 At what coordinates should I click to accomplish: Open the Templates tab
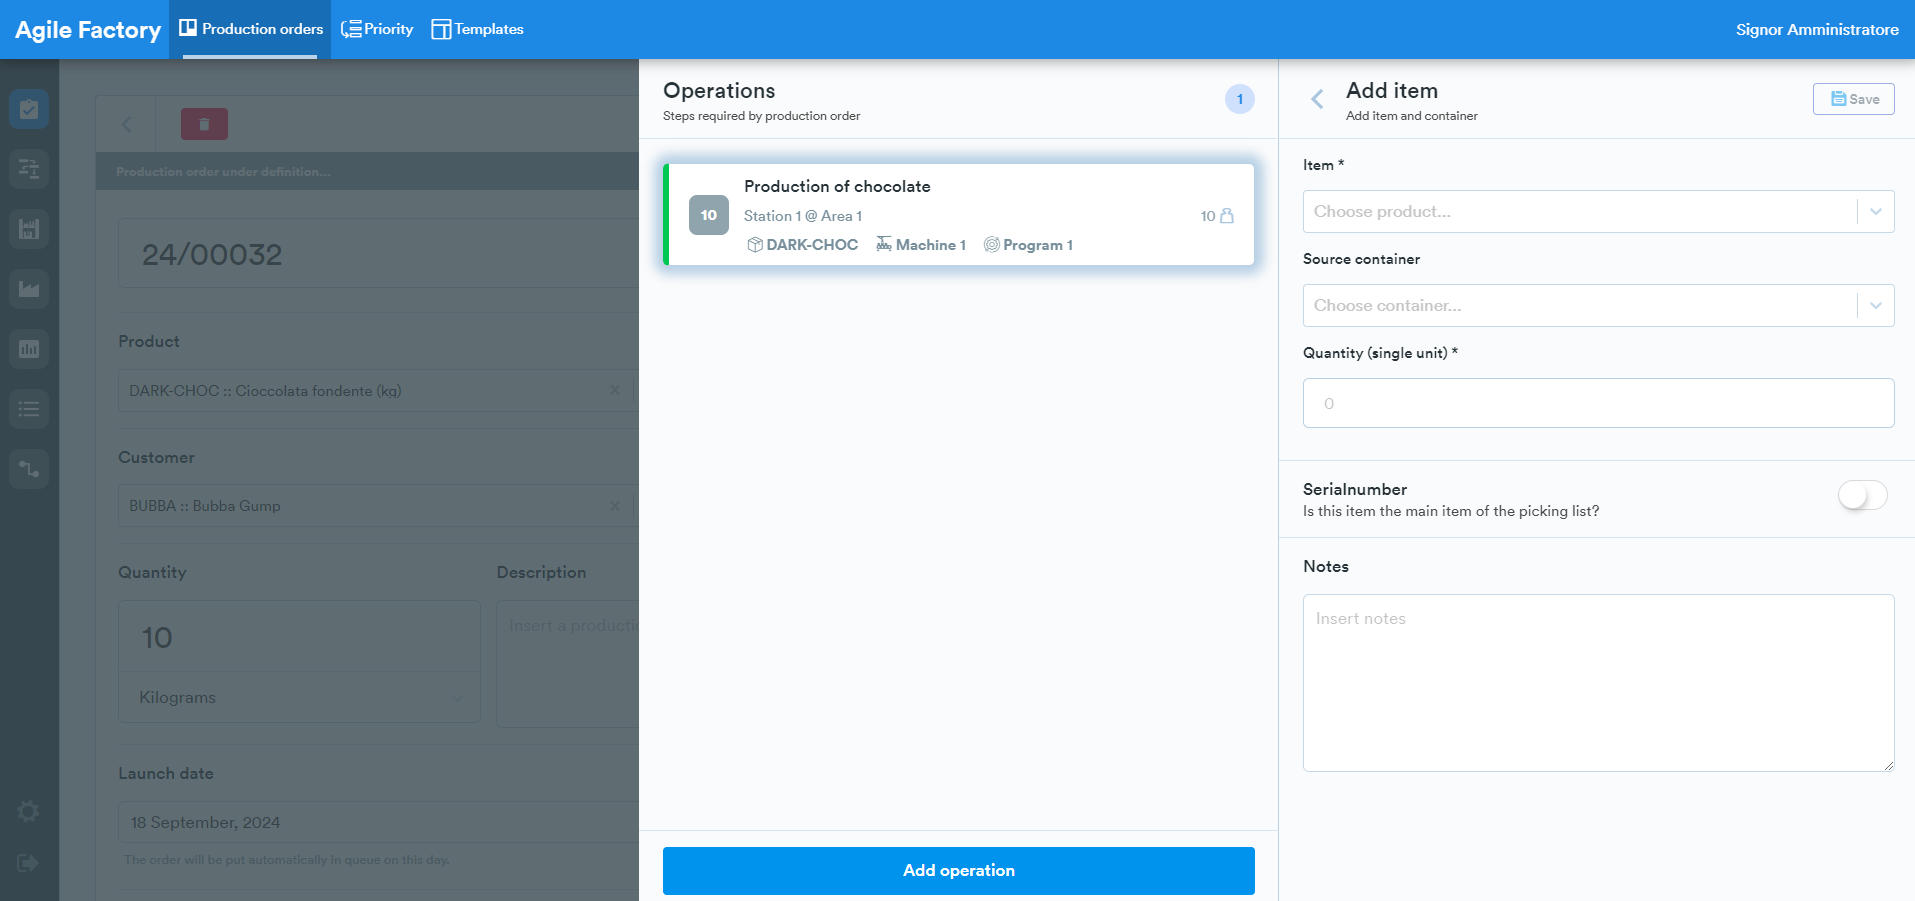pyautogui.click(x=478, y=29)
